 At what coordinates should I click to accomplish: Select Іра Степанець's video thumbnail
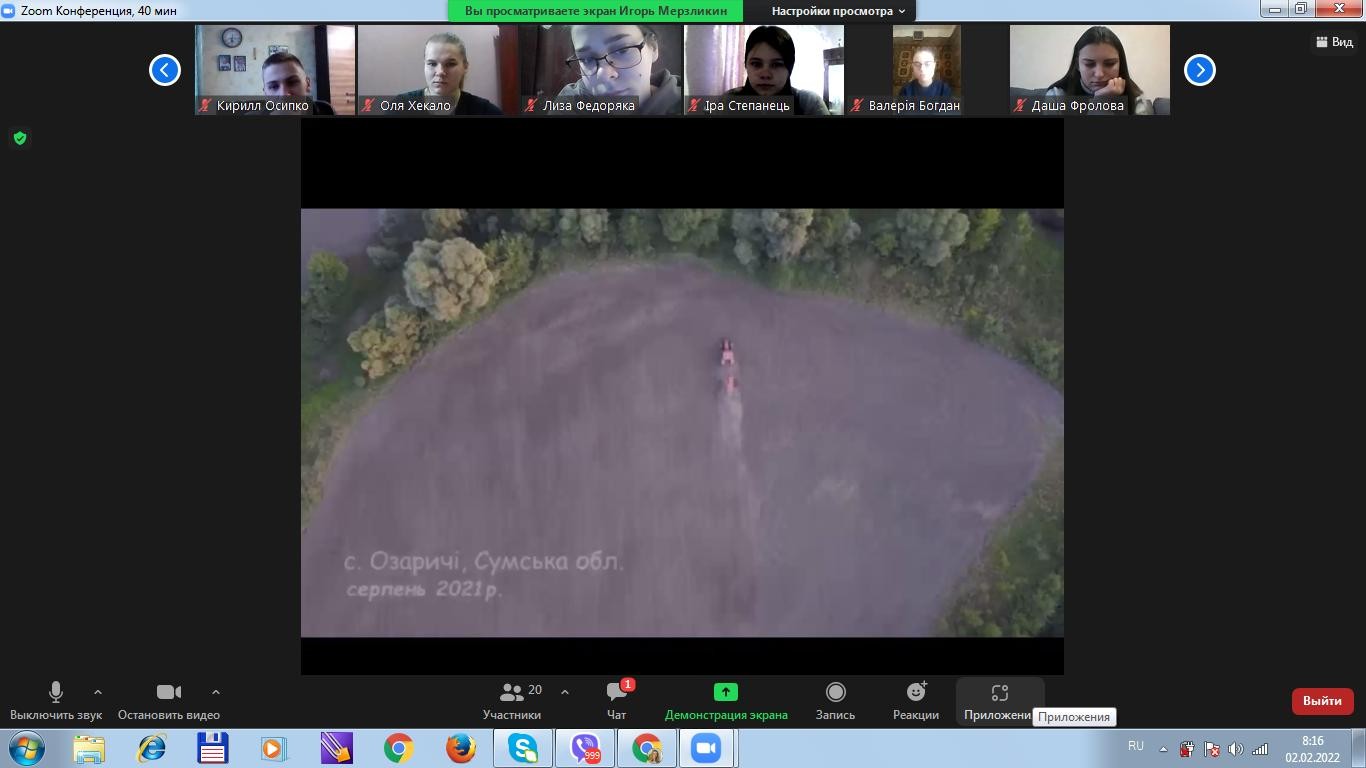coord(764,70)
